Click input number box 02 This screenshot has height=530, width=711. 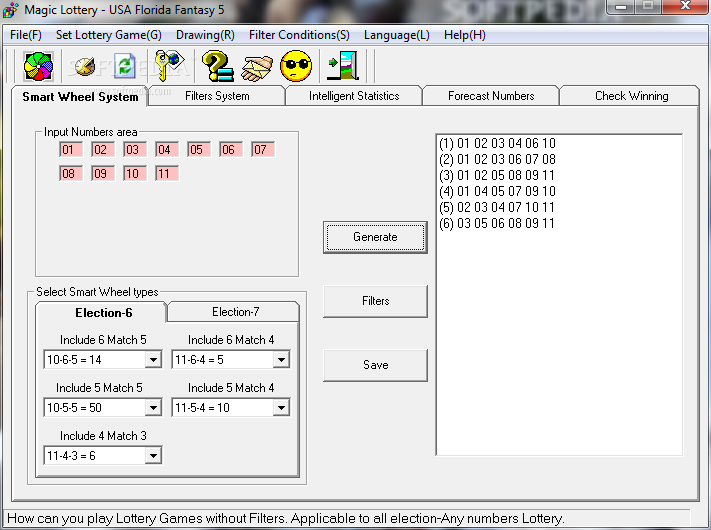coord(103,150)
